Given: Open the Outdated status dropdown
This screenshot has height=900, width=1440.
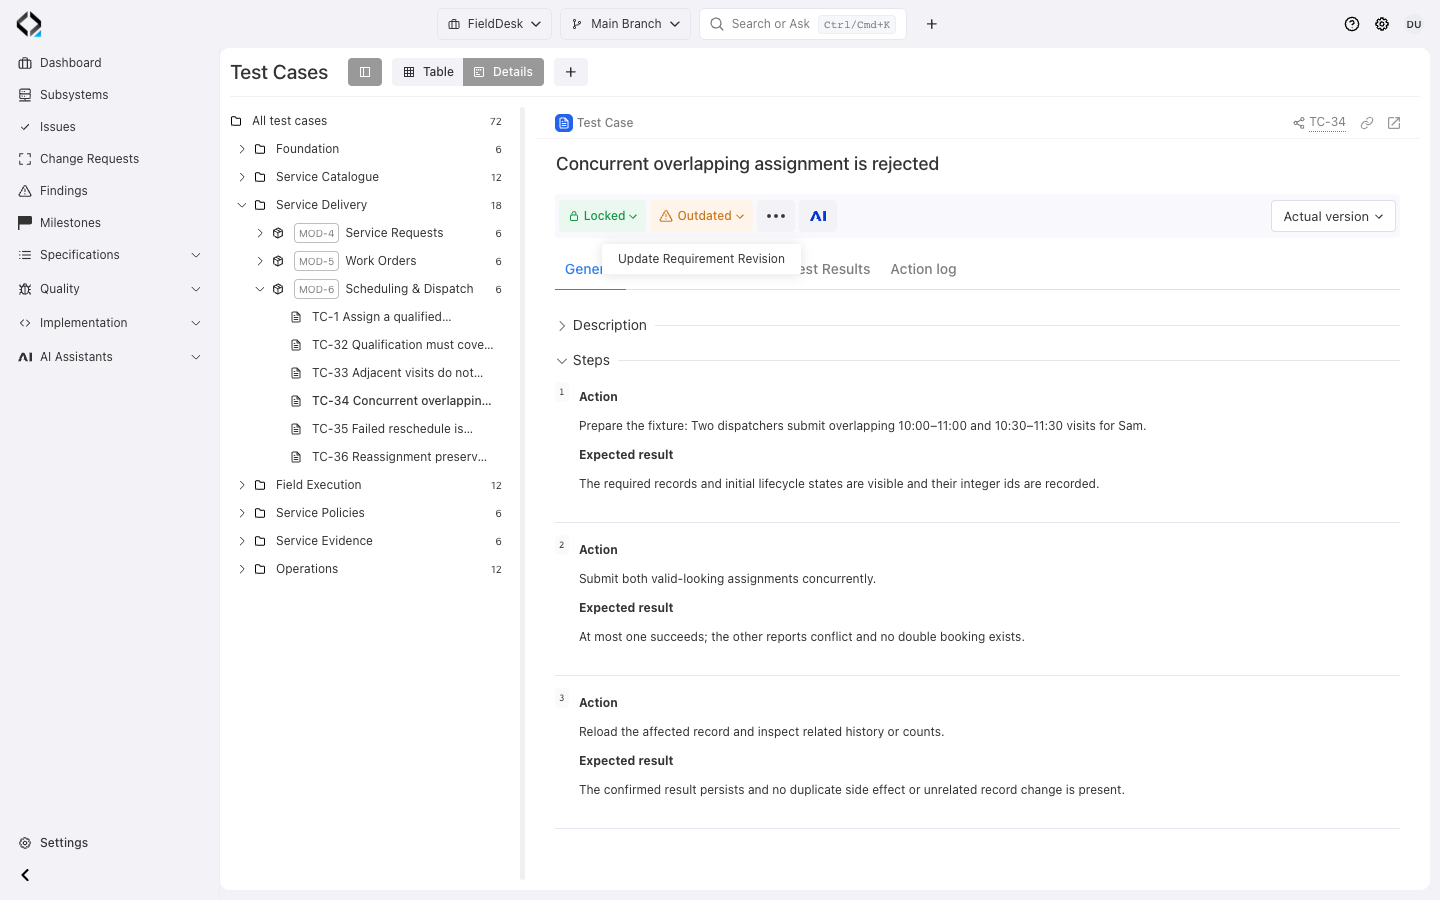Looking at the screenshot, I should click(702, 216).
